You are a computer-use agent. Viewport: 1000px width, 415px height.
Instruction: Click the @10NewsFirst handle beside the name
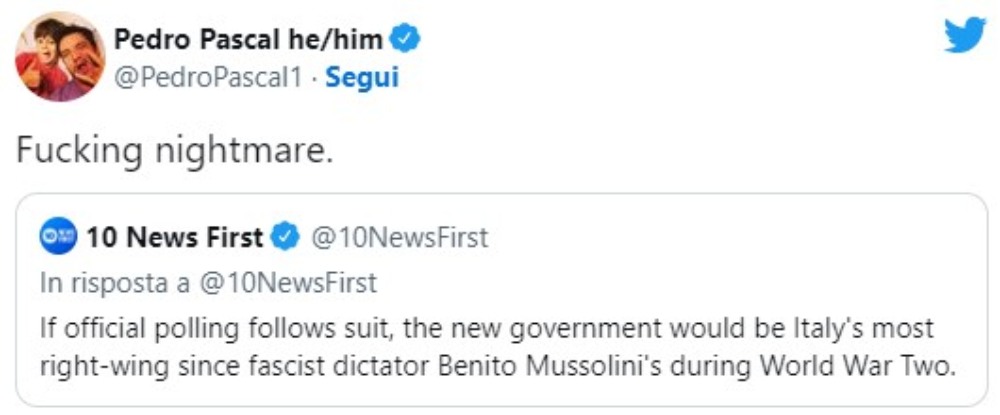(400, 238)
